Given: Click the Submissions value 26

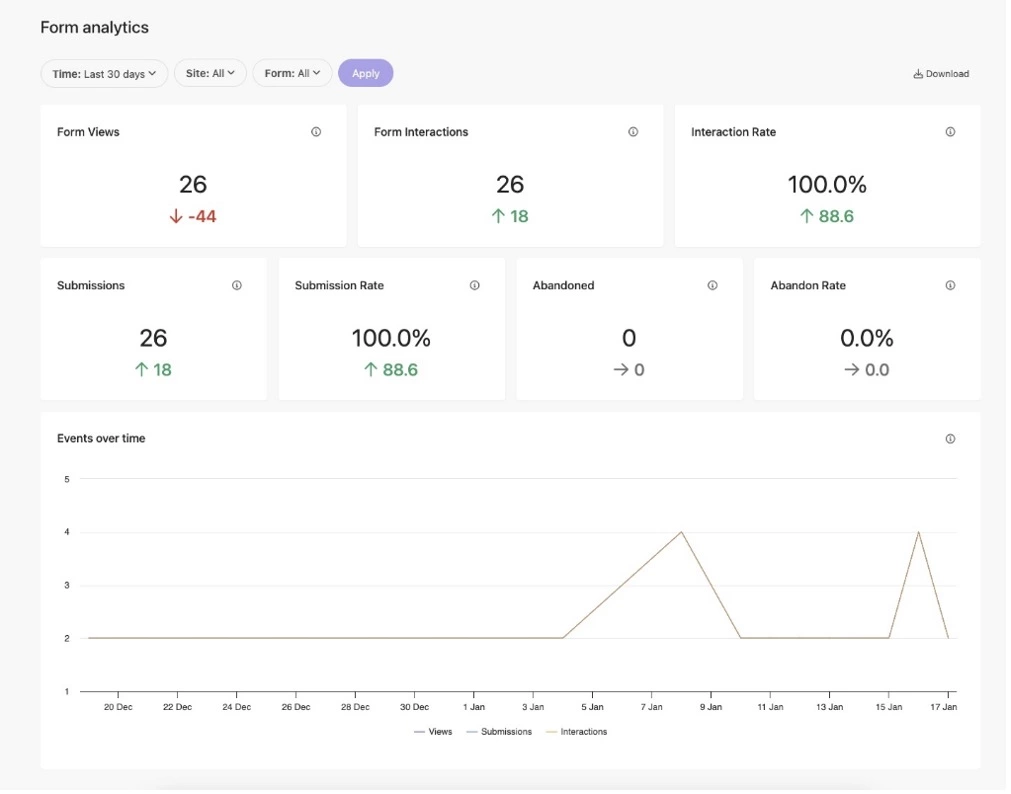Looking at the screenshot, I should tap(153, 339).
